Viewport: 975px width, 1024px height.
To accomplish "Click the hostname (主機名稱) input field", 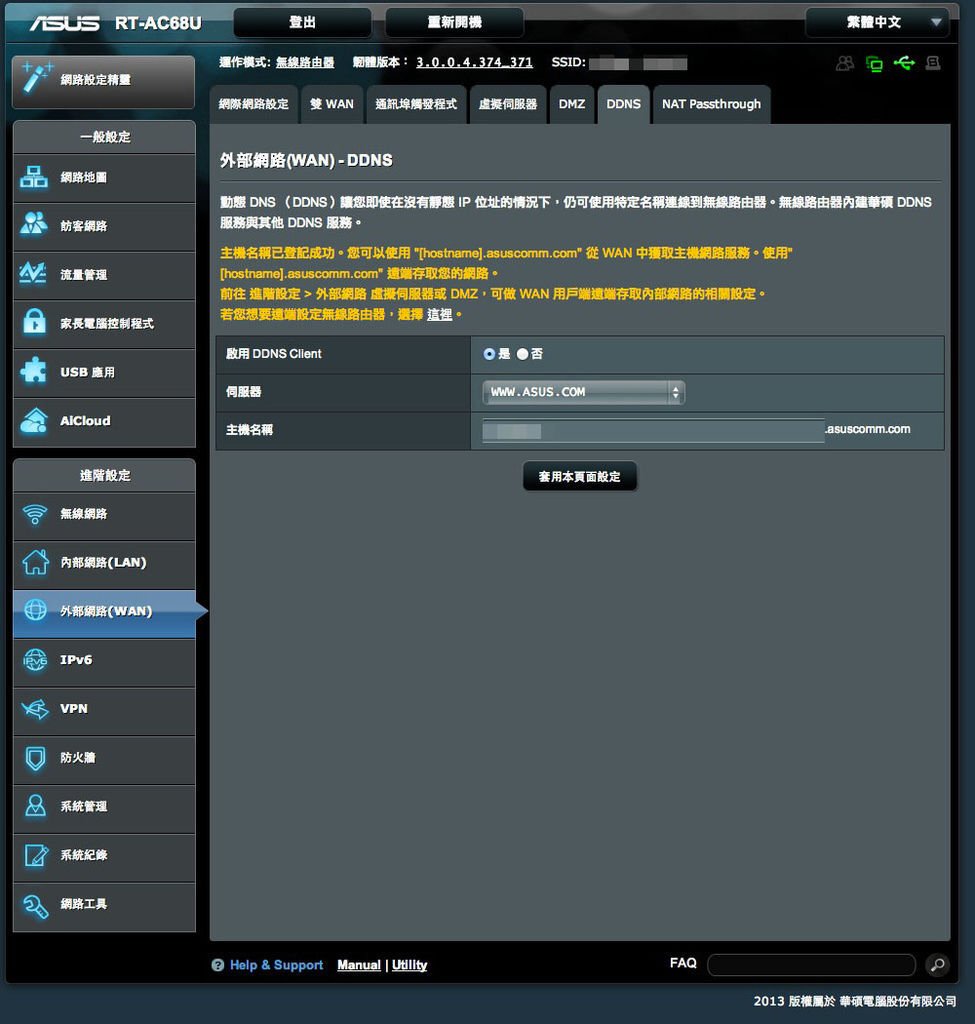I will point(653,431).
